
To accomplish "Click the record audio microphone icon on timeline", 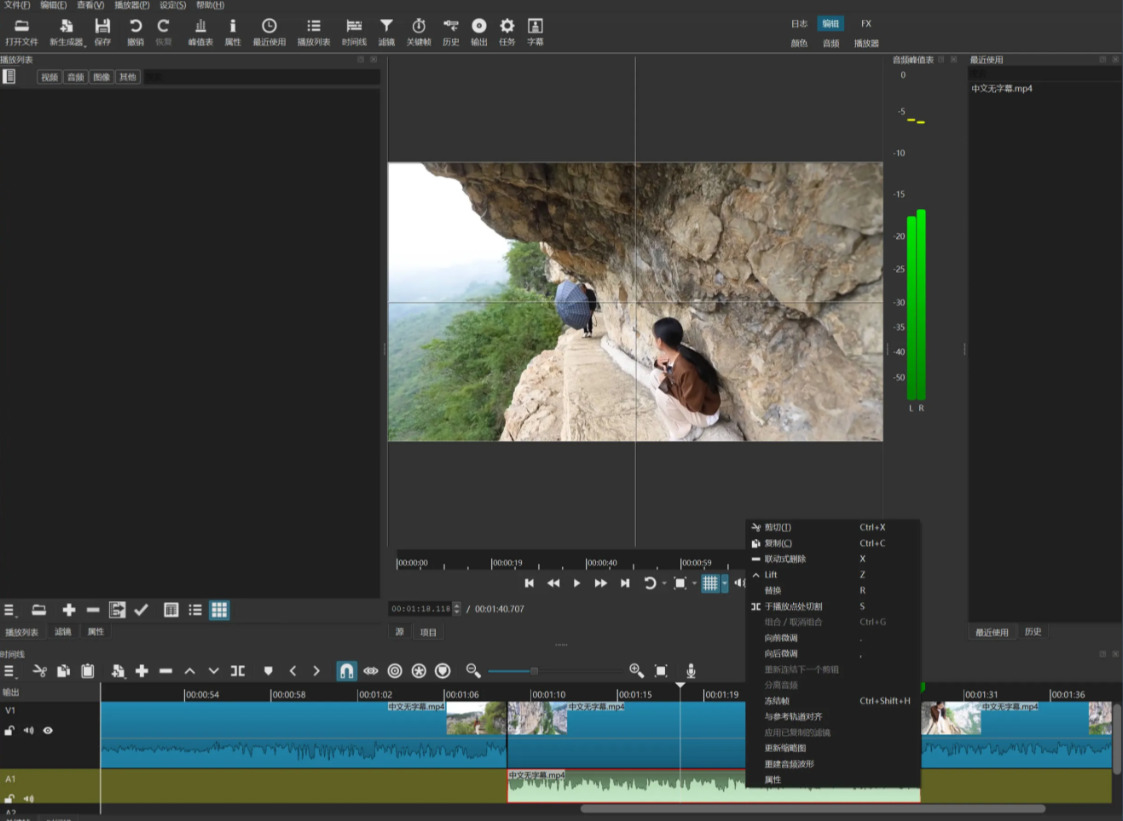I will tap(690, 671).
